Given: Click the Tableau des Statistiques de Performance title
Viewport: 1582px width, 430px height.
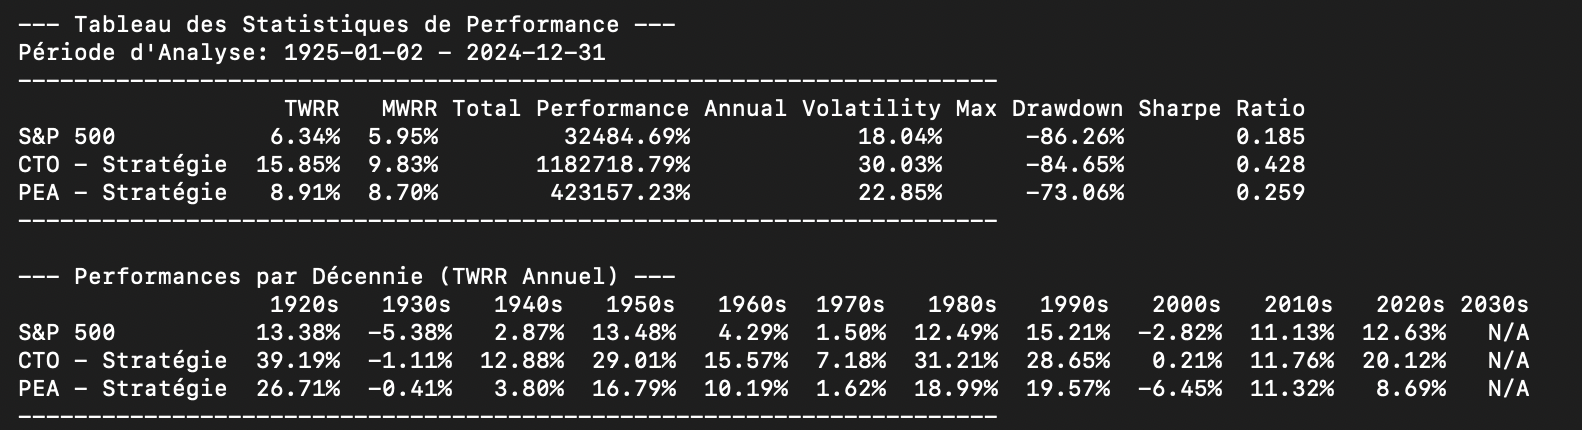Looking at the screenshot, I should click(346, 25).
